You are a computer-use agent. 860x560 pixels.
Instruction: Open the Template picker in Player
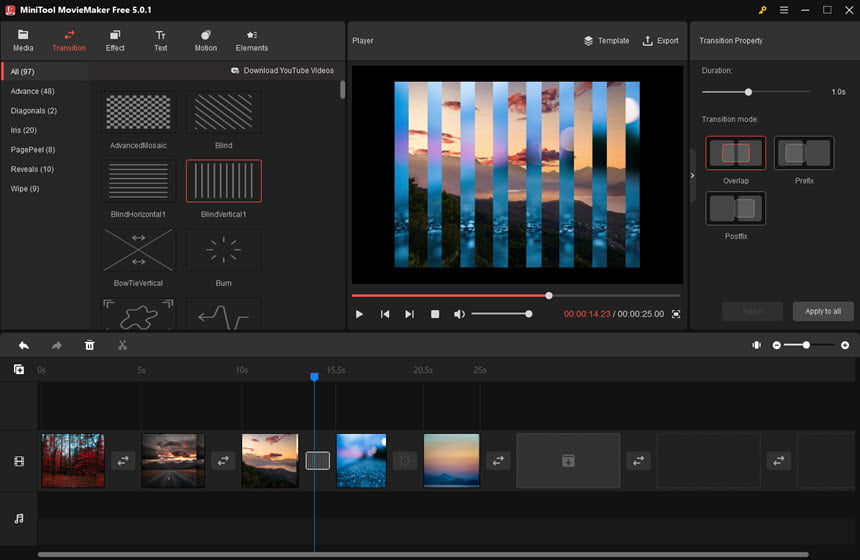coord(607,41)
